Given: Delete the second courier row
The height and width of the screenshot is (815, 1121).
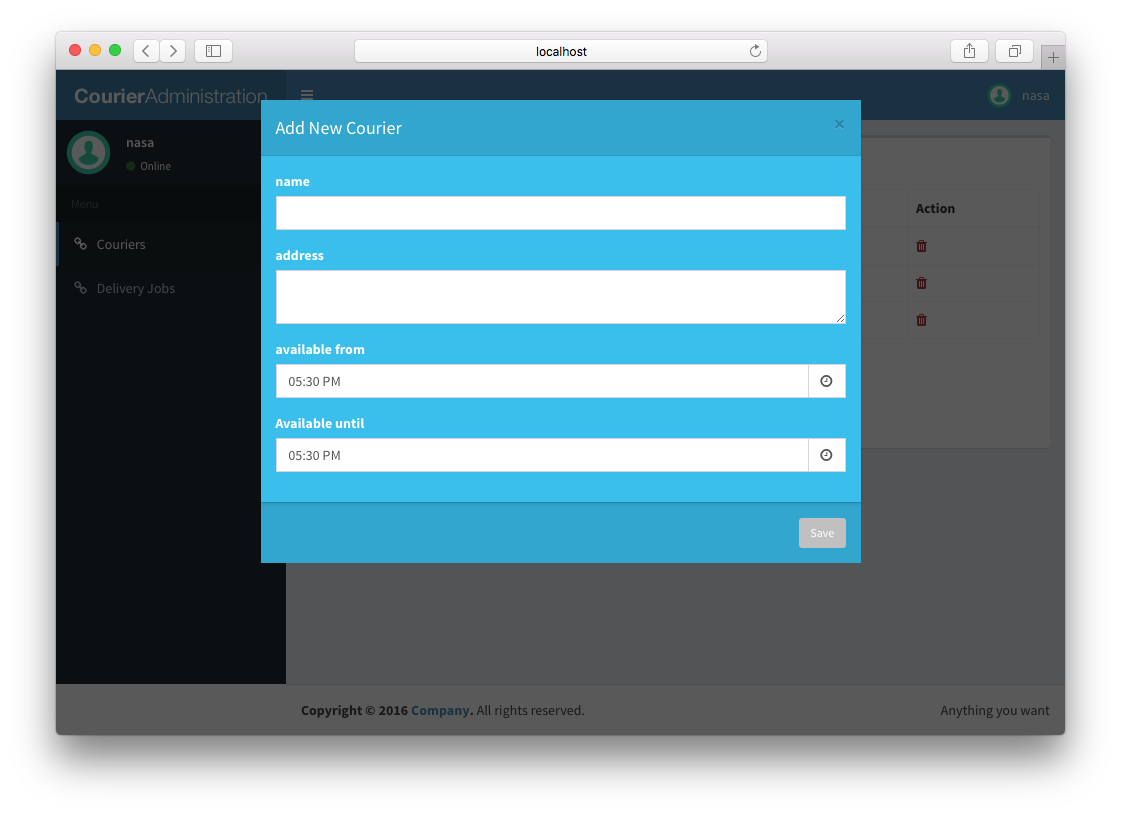Looking at the screenshot, I should point(922,283).
